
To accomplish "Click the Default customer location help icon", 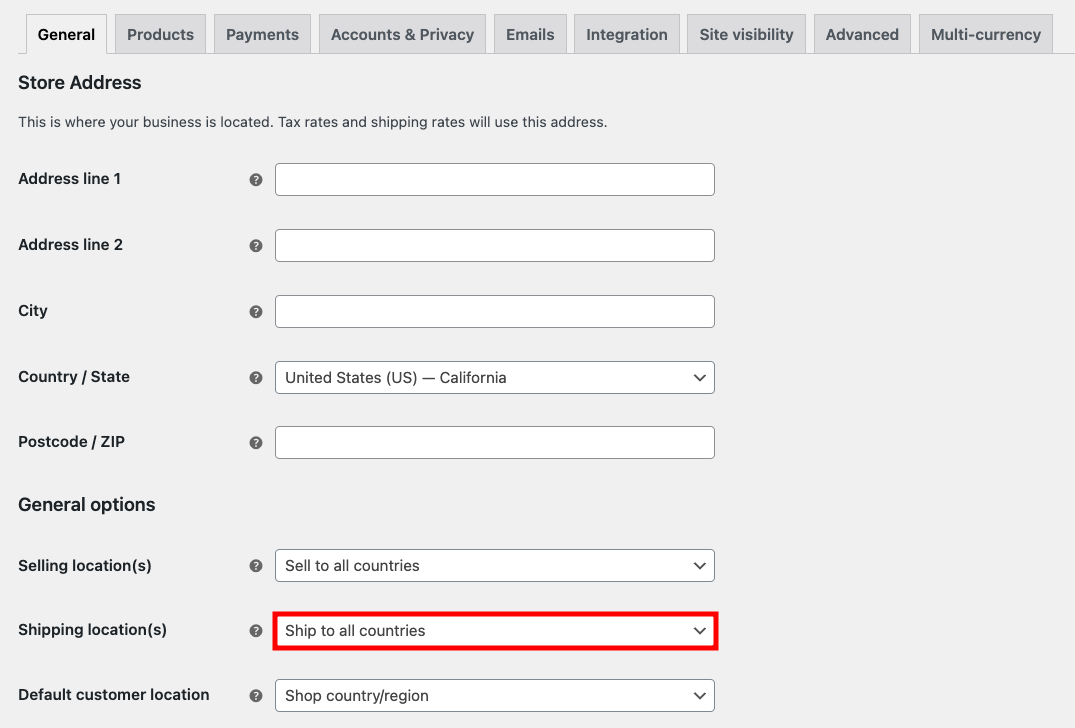I will click(x=256, y=695).
